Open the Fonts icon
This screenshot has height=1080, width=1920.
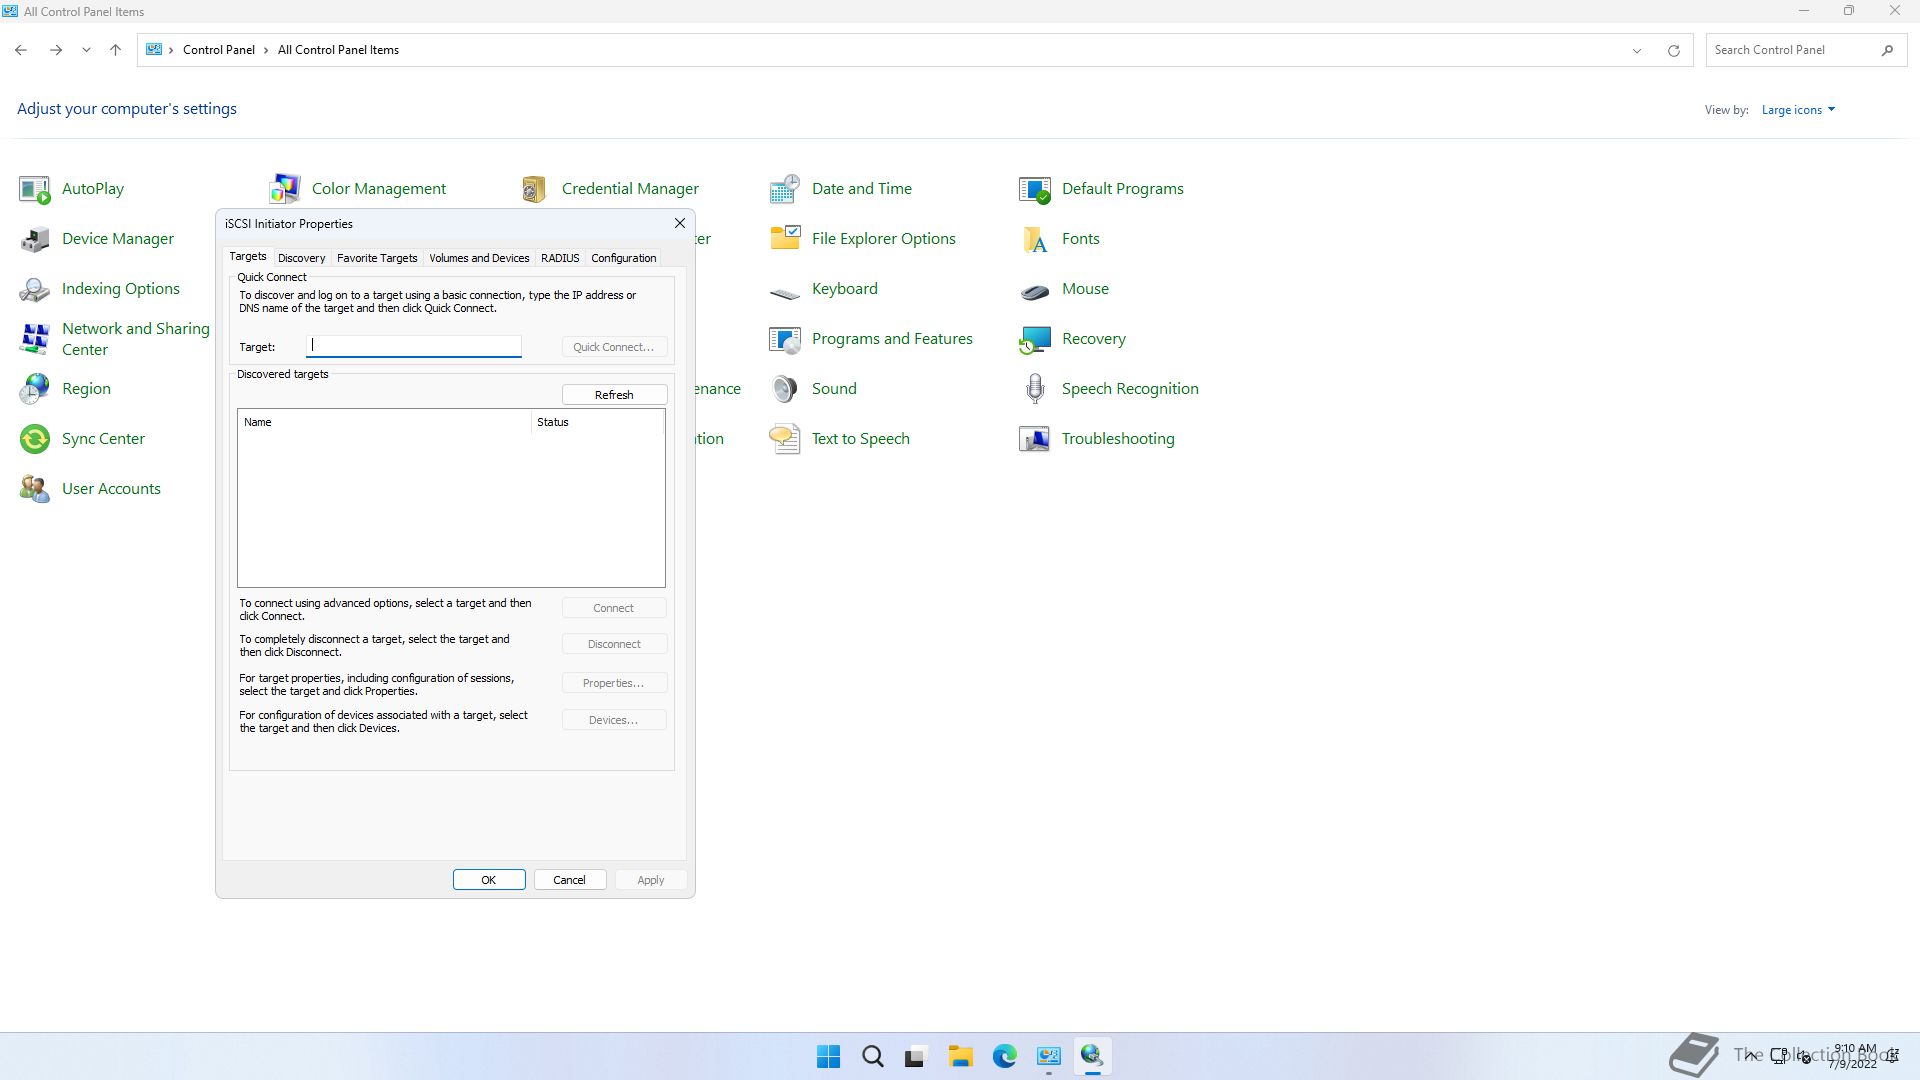click(x=1035, y=239)
